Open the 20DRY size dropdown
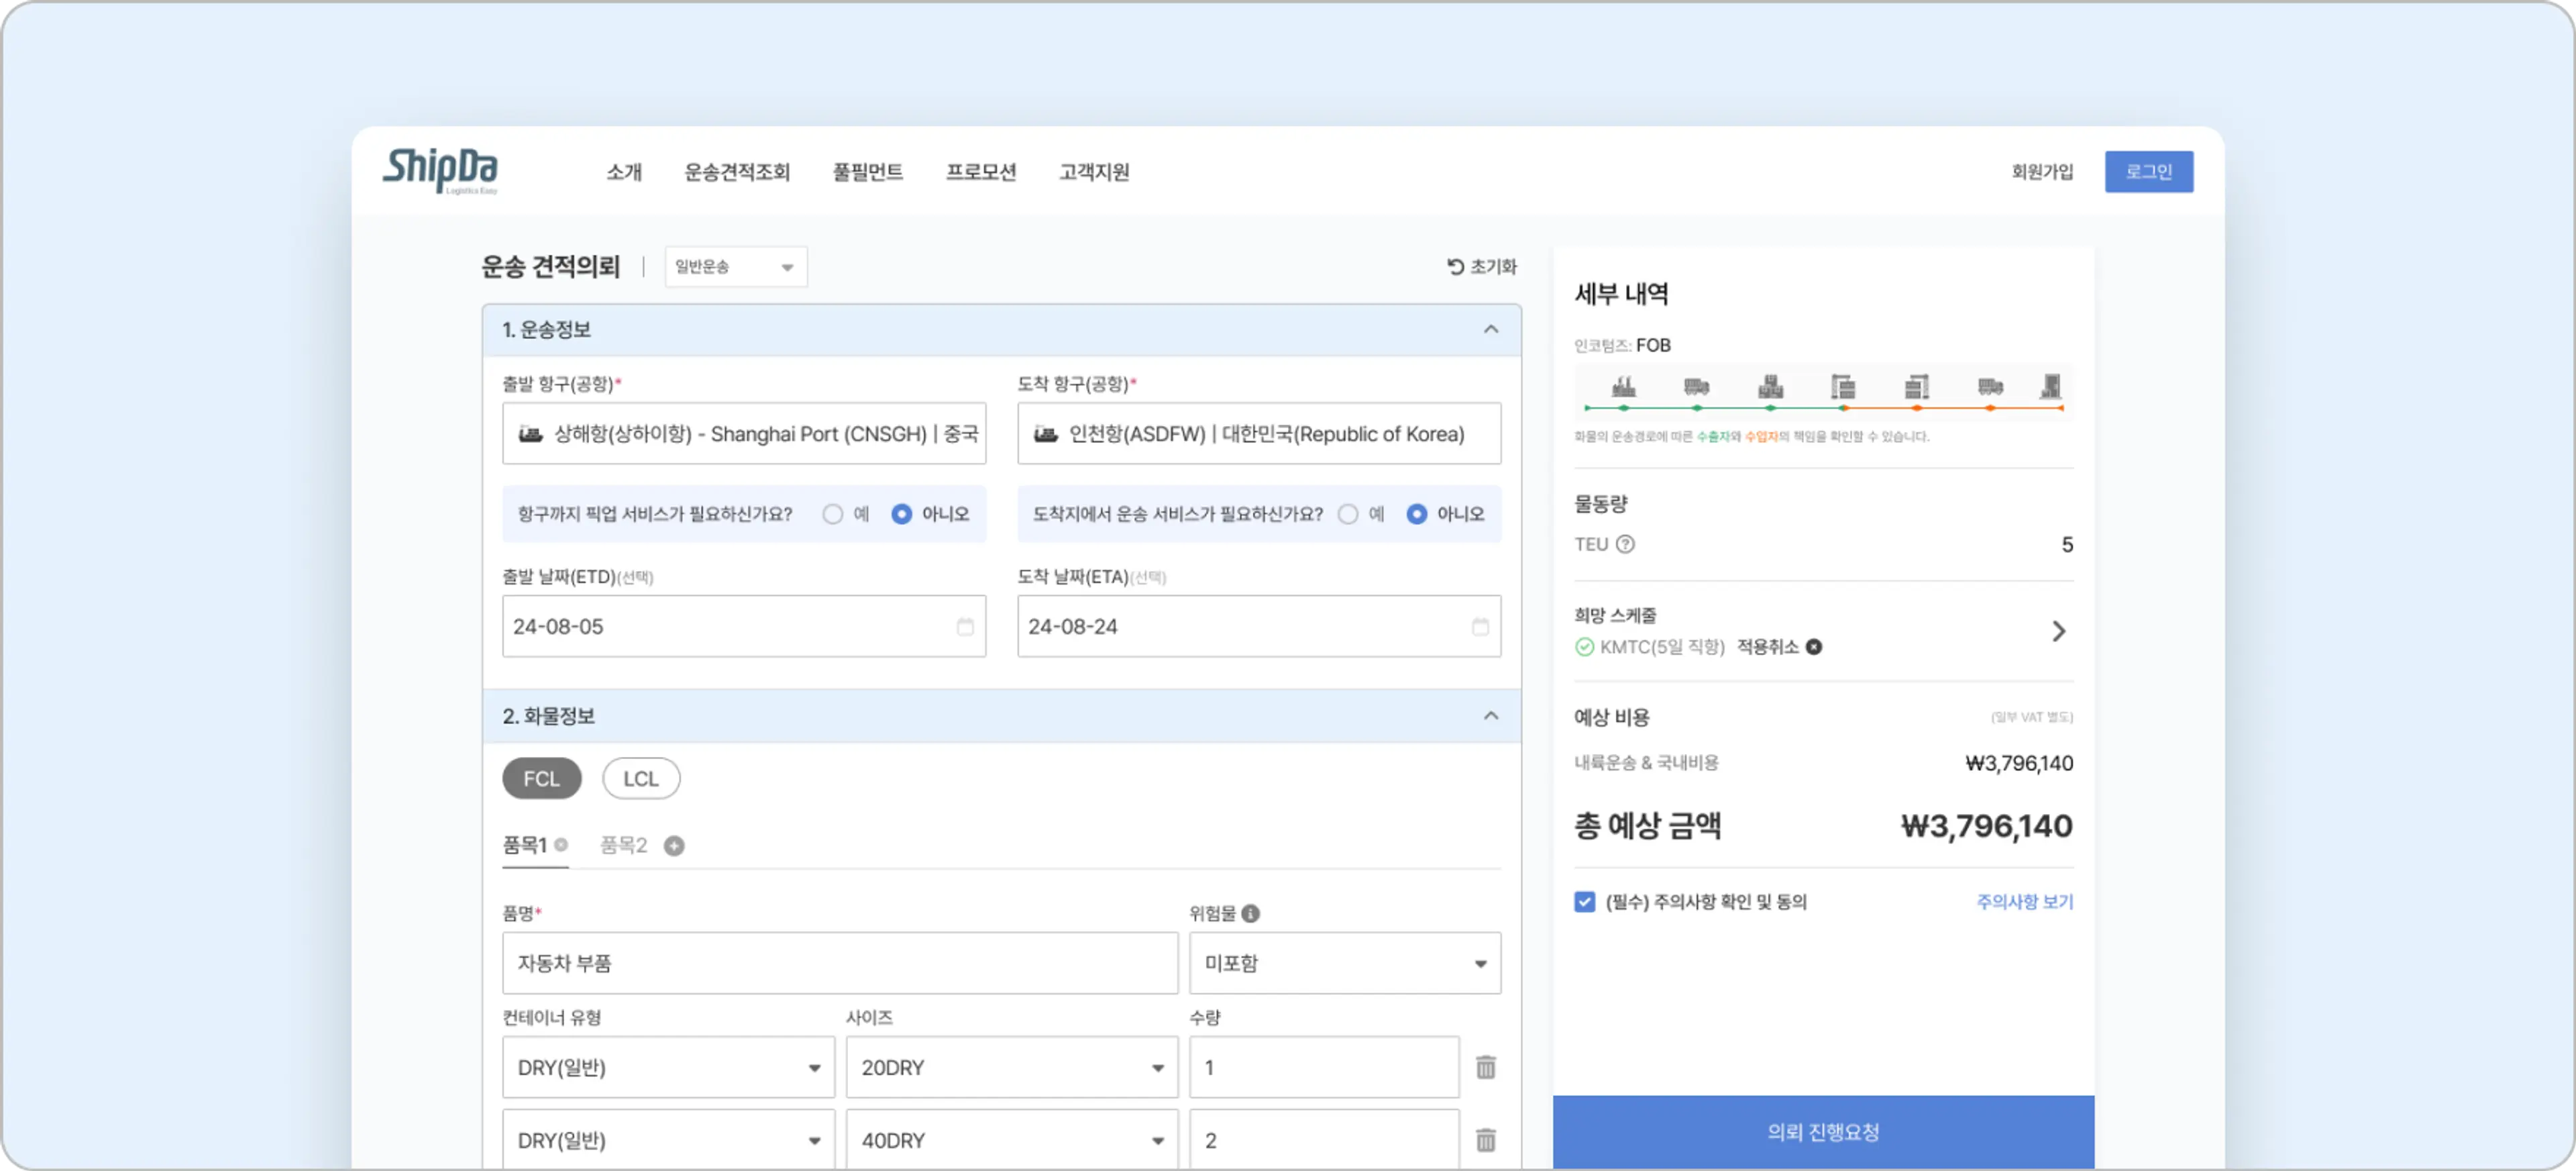Viewport: 2576px width, 1171px height. (x=1012, y=1068)
